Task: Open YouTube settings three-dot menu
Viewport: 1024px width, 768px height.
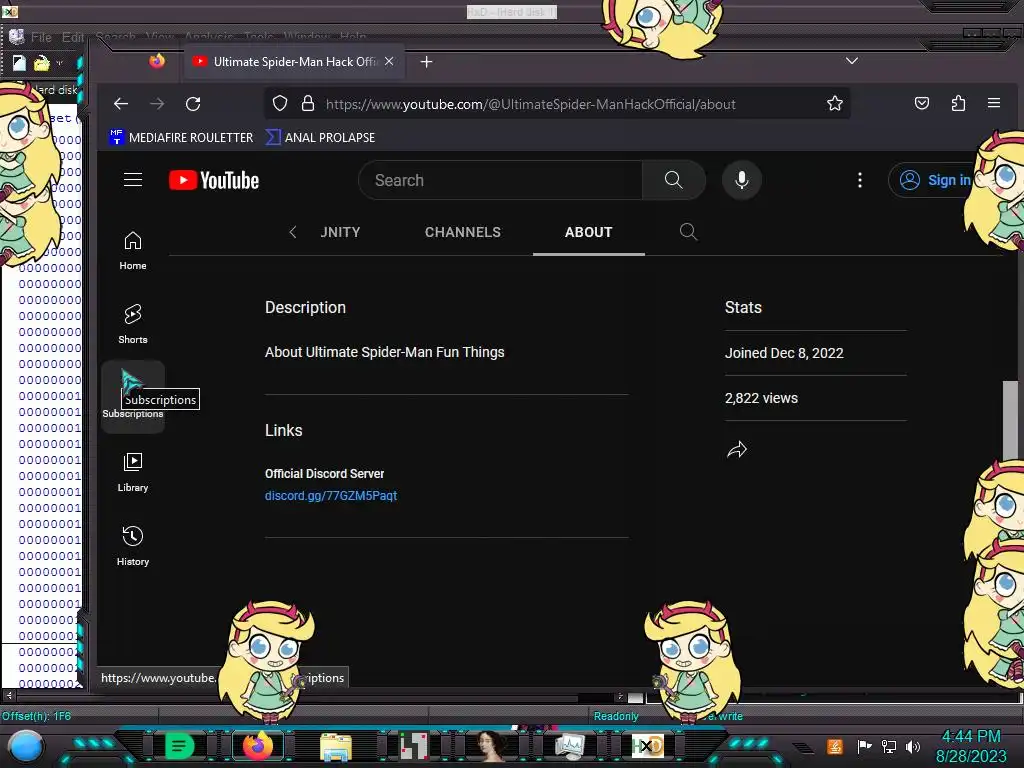Action: tap(859, 180)
